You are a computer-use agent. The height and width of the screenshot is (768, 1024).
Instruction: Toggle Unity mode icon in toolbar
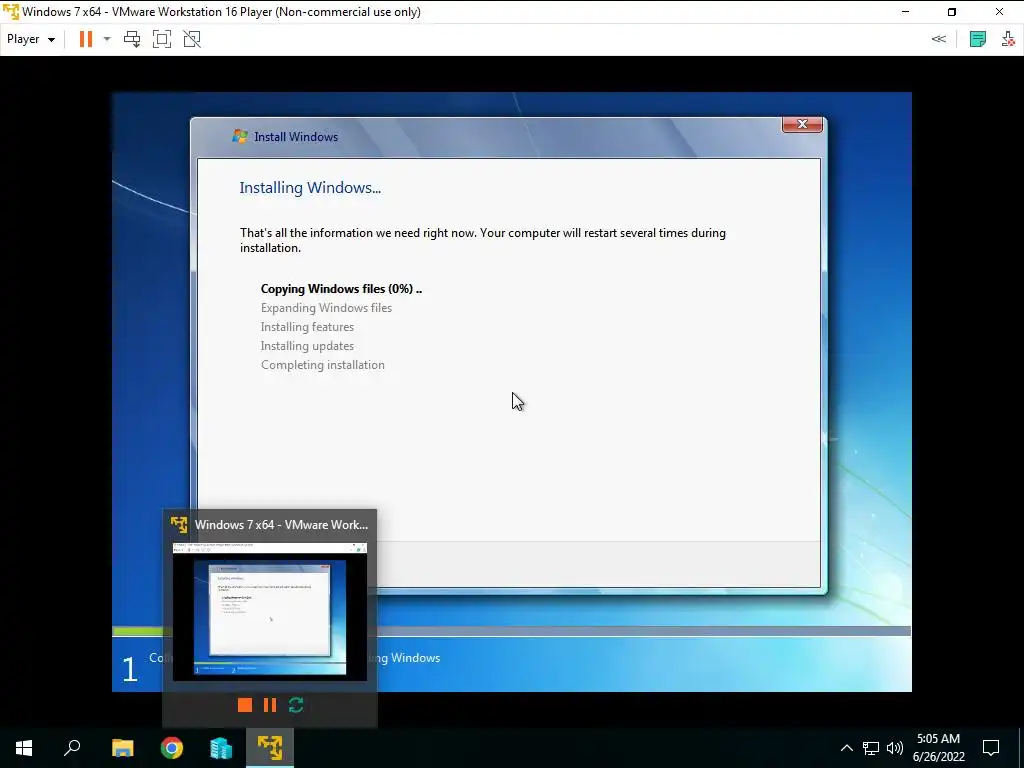(x=192, y=39)
